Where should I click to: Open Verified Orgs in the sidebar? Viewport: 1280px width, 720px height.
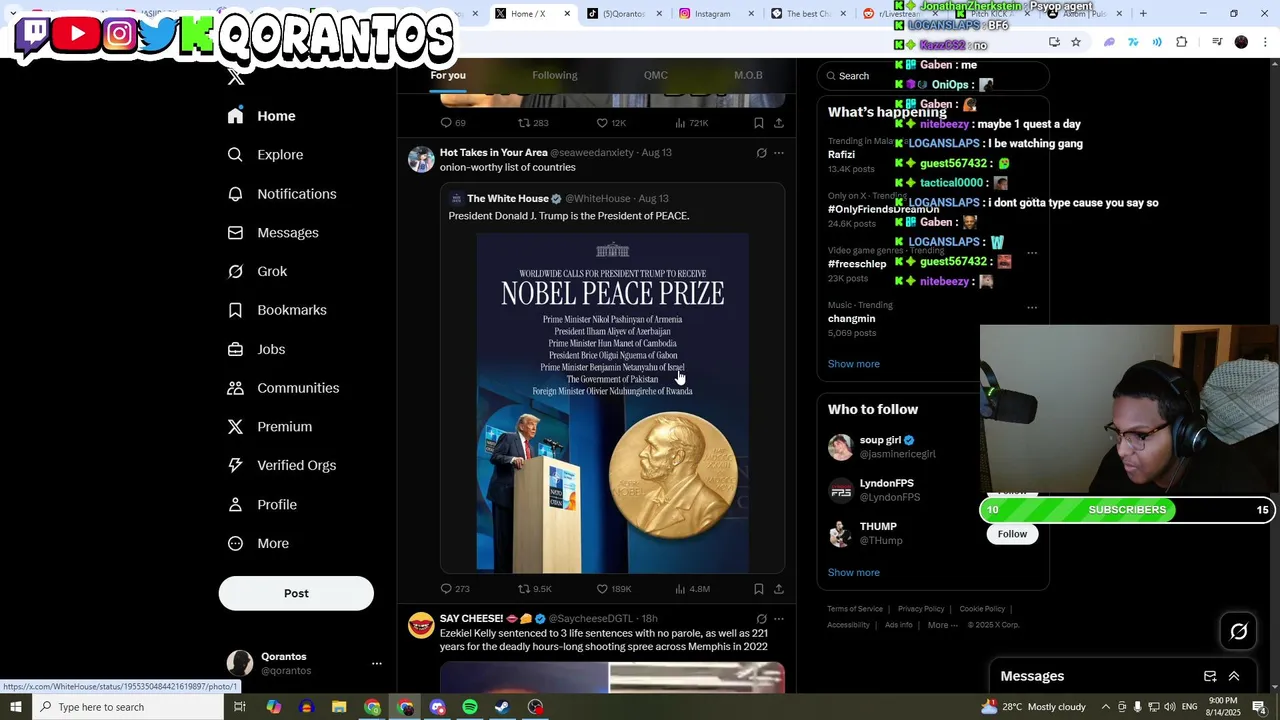tap(281, 466)
